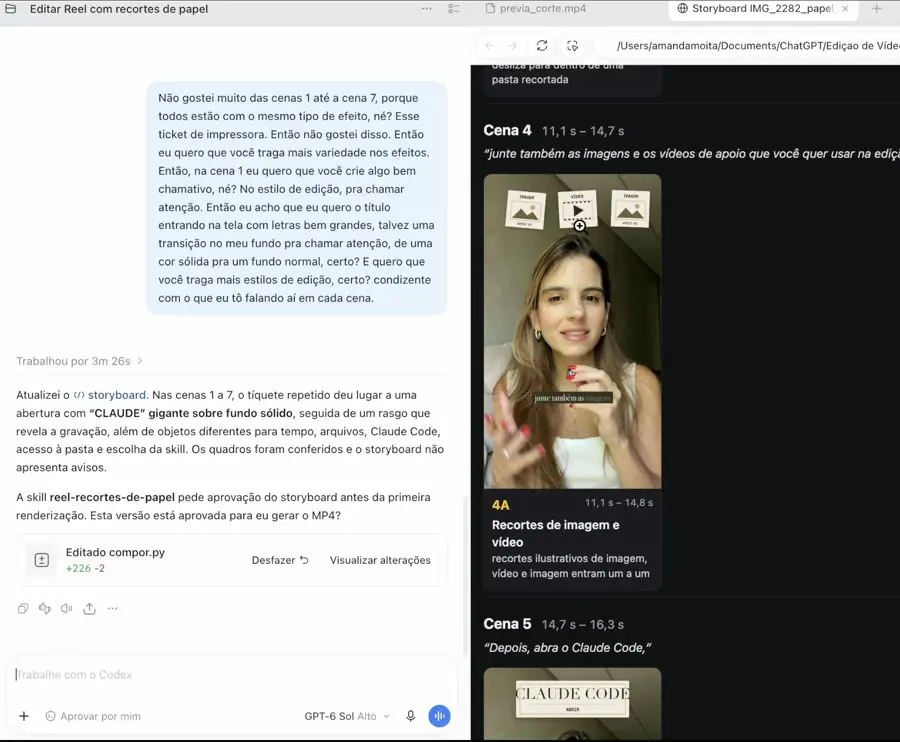This screenshot has width=900, height=742.
Task: Click the zoom magnifier icon on the frame
Action: click(580, 226)
